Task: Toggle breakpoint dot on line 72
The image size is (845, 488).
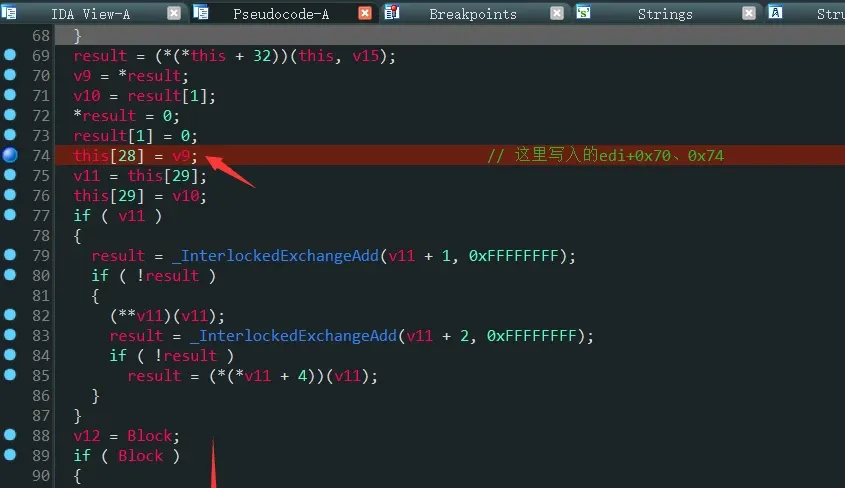Action: [x=10, y=114]
